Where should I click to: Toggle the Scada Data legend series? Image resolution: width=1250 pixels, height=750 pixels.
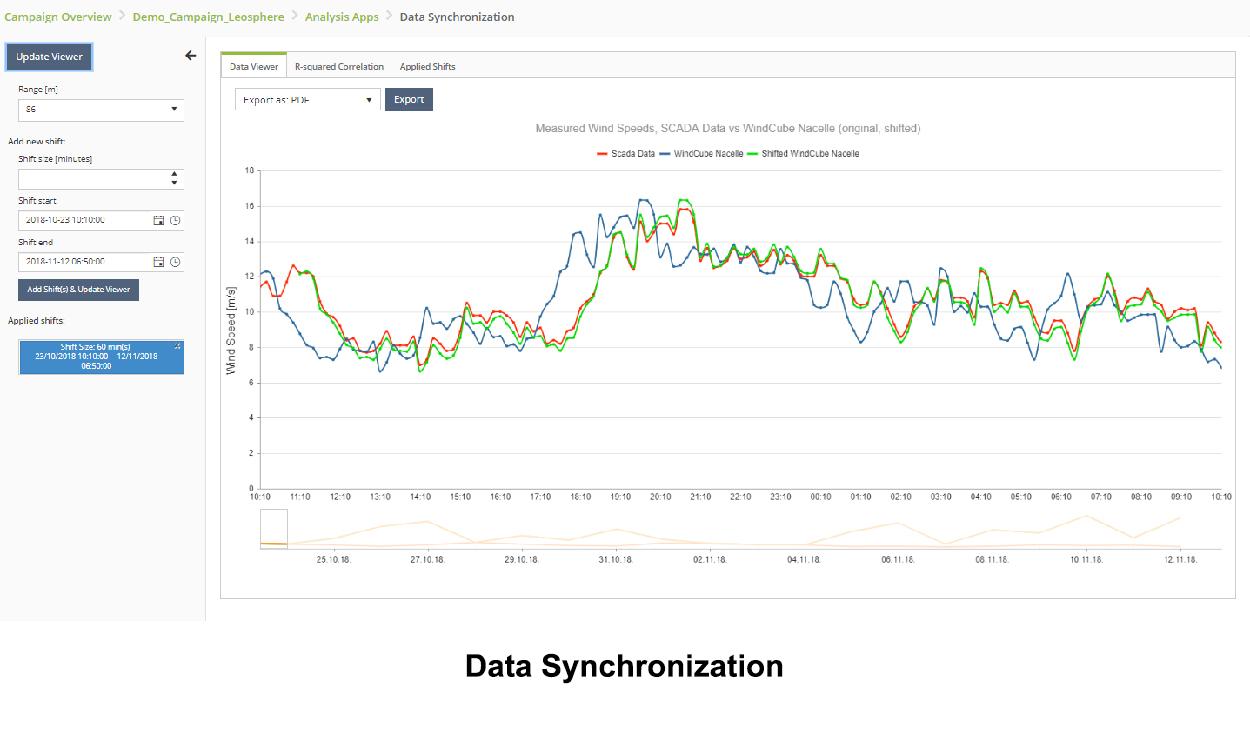626,154
